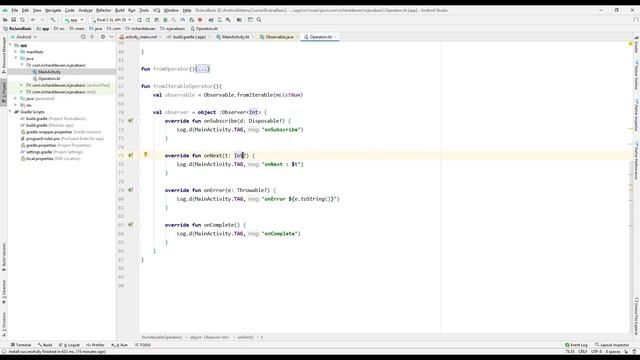Collapse the java folder node
Screen dimensions: 640x360
tap(16, 58)
